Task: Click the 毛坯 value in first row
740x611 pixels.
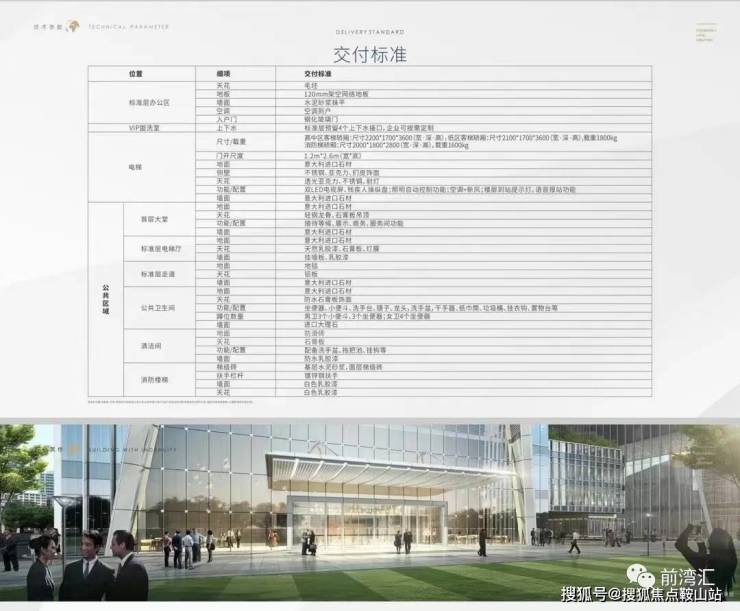Action: pyautogui.click(x=311, y=86)
